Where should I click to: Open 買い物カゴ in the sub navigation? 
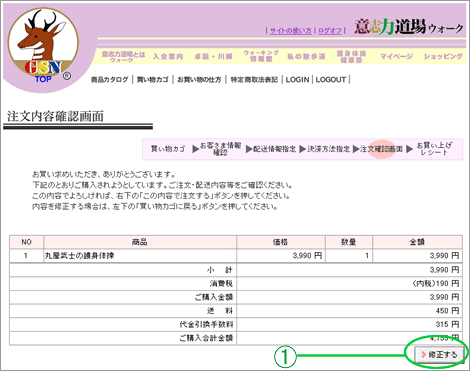click(x=153, y=80)
